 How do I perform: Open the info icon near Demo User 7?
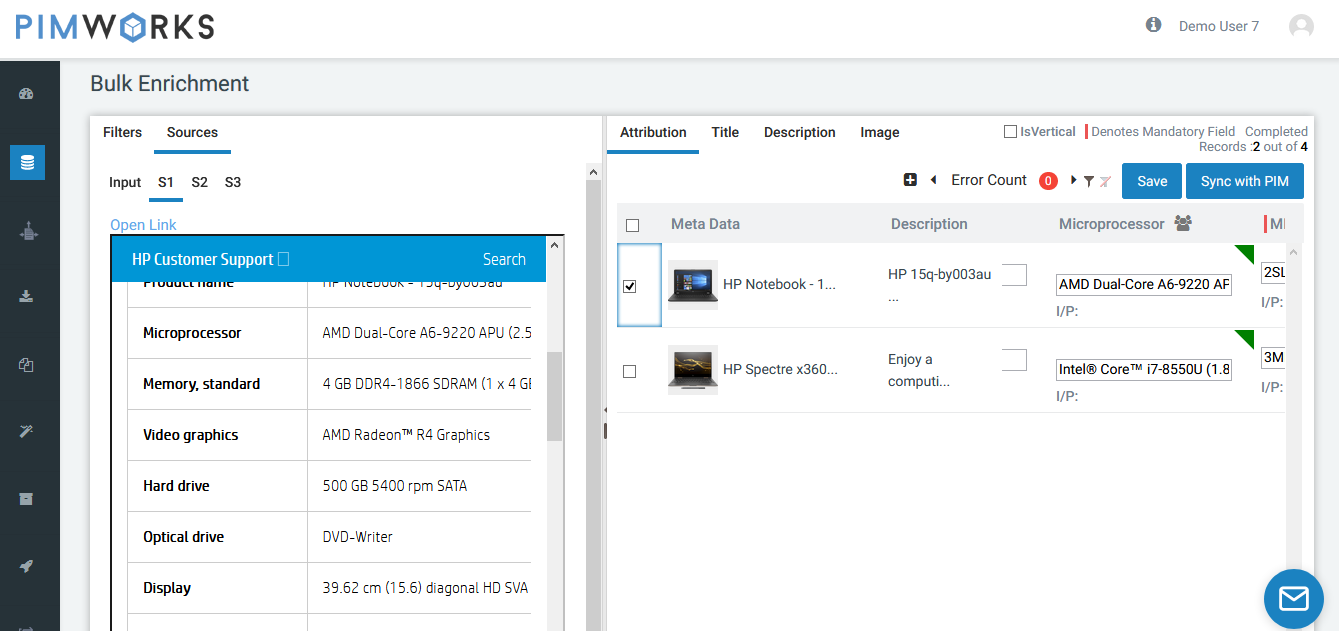pos(1153,25)
